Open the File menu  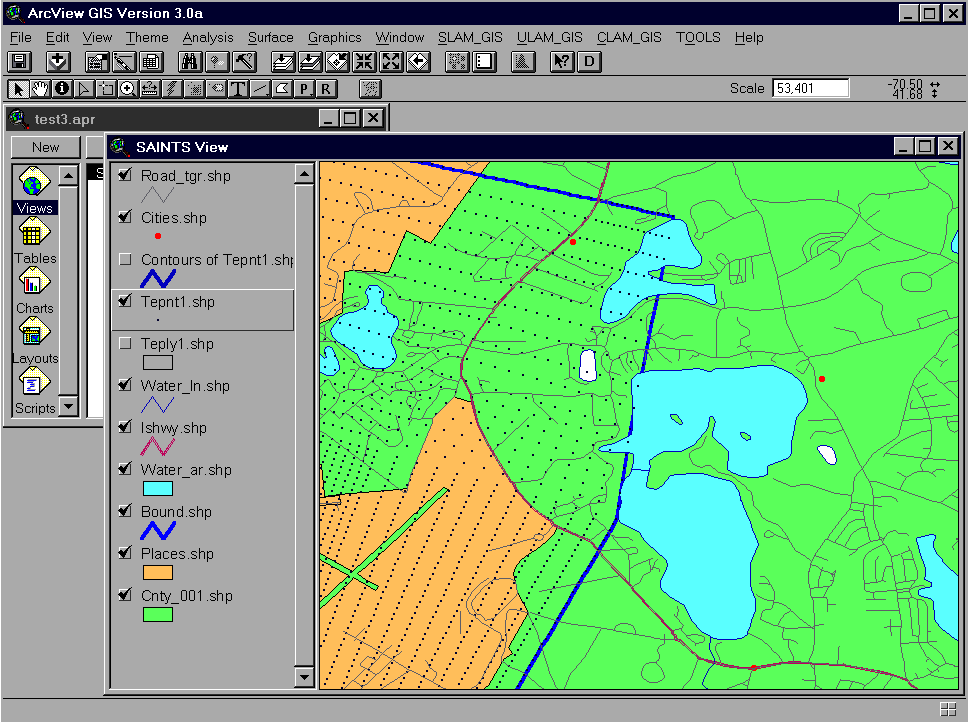coord(20,38)
